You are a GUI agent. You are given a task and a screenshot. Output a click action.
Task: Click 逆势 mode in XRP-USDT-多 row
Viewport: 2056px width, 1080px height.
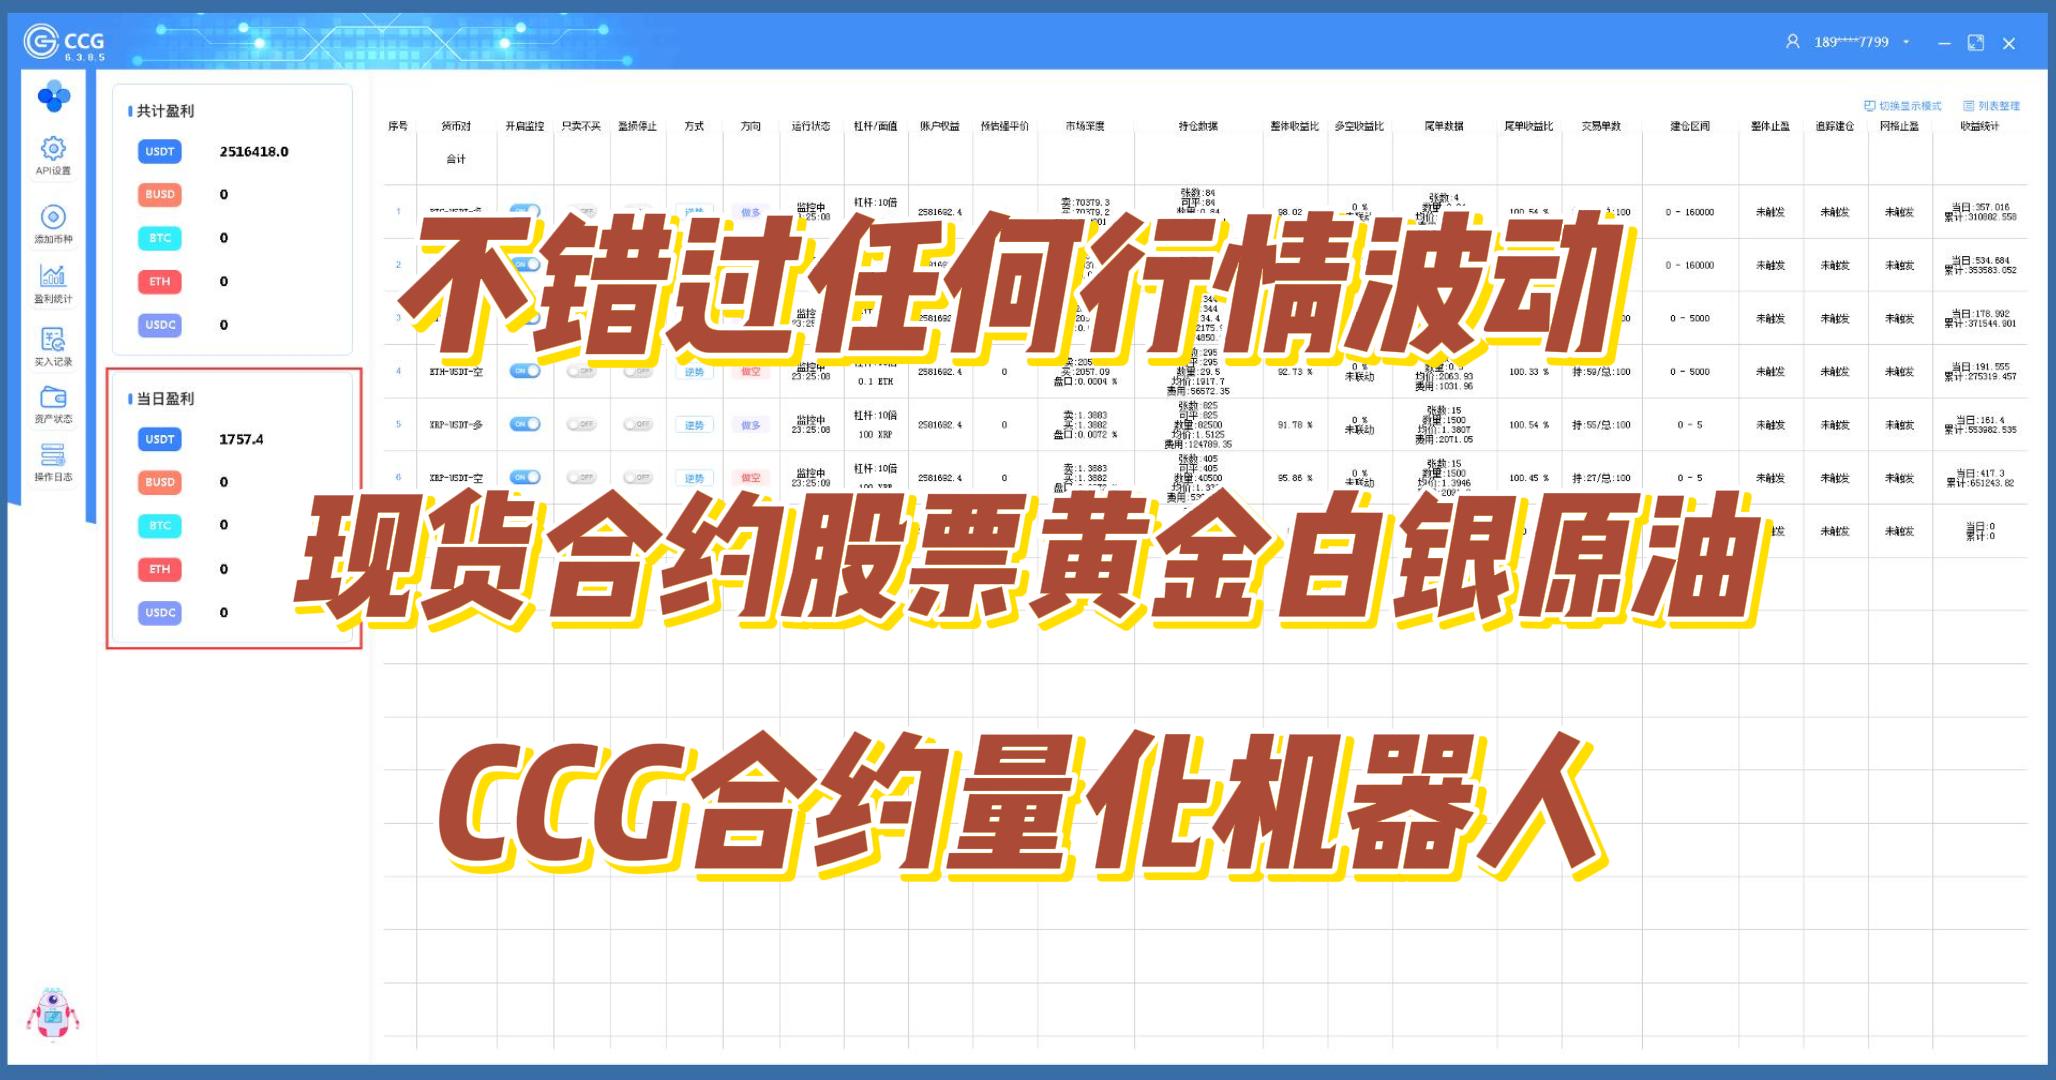(x=694, y=425)
